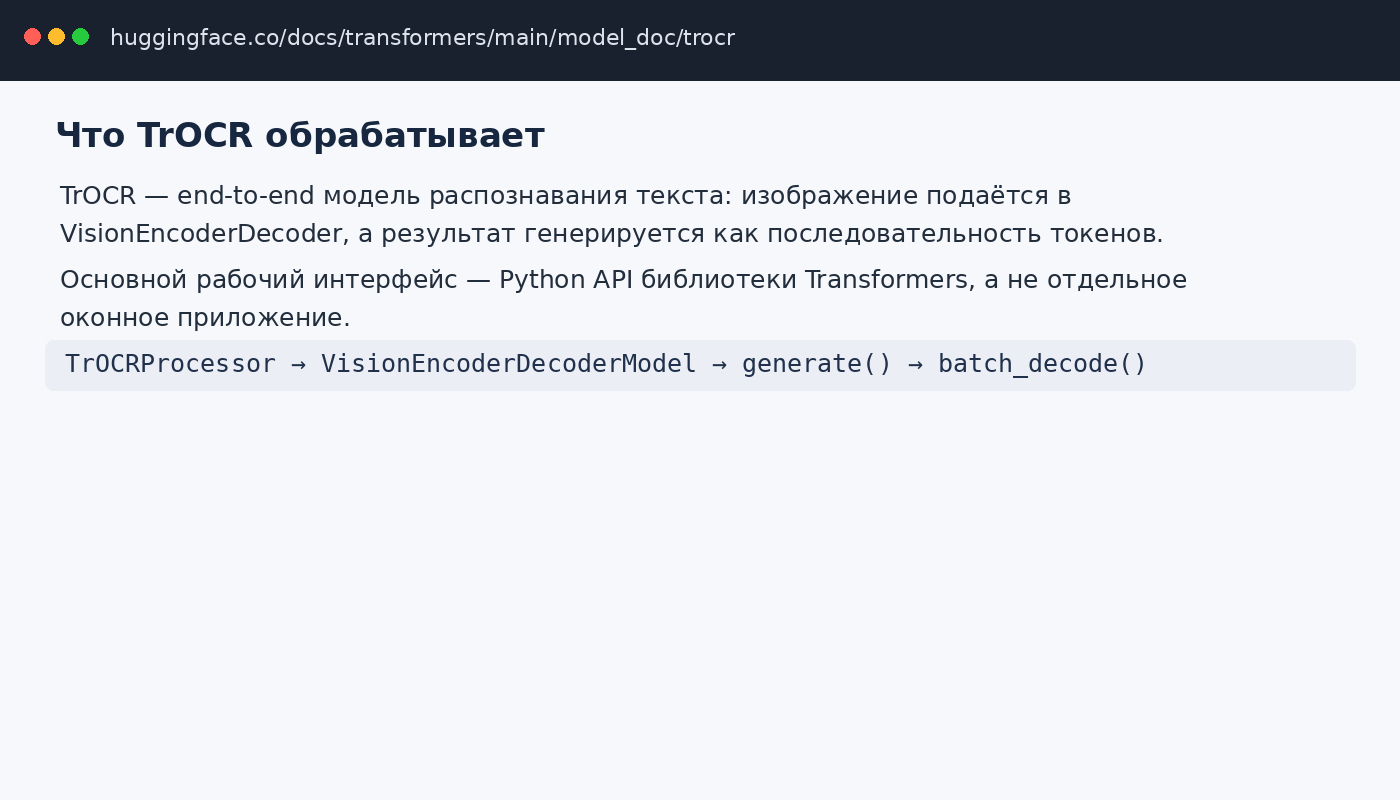Click the word "Transformers" in the second paragraph

click(x=886, y=280)
